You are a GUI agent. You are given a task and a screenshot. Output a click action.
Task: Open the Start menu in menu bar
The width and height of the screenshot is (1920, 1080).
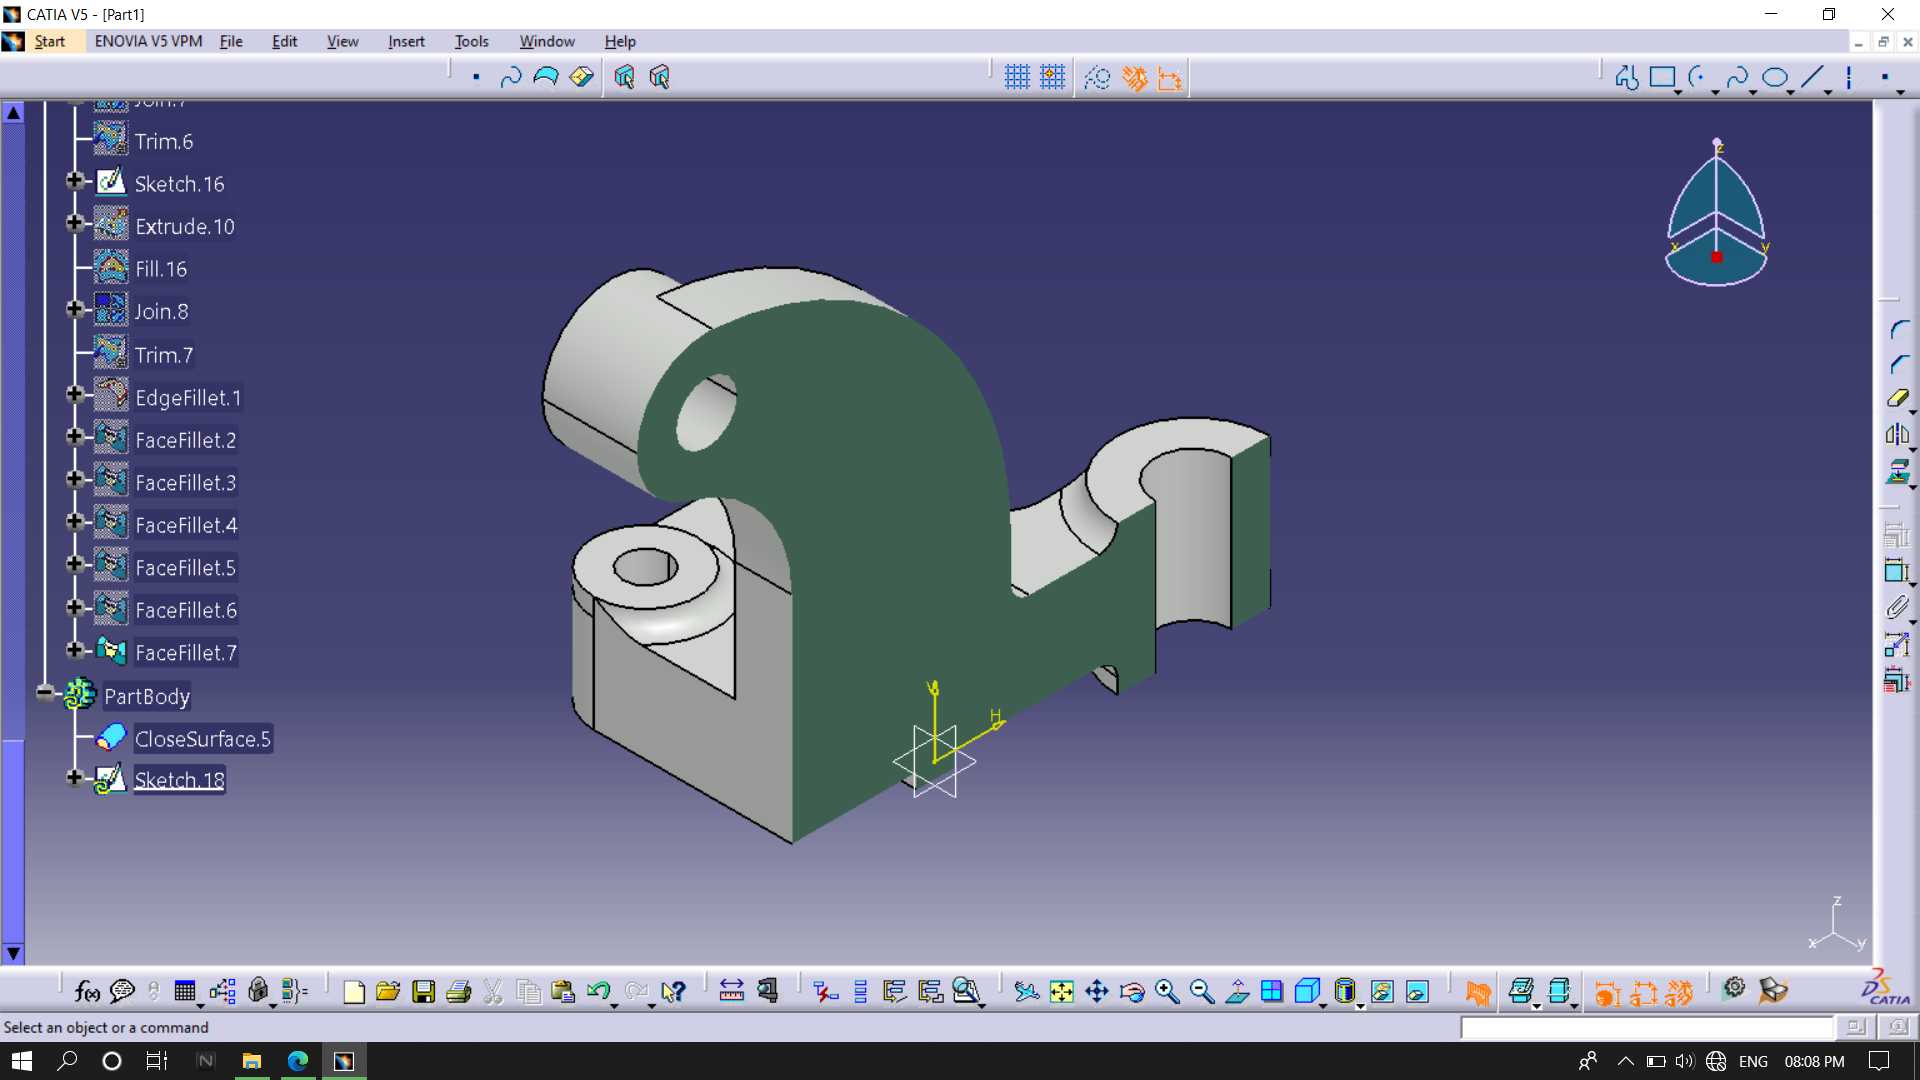pos(49,41)
